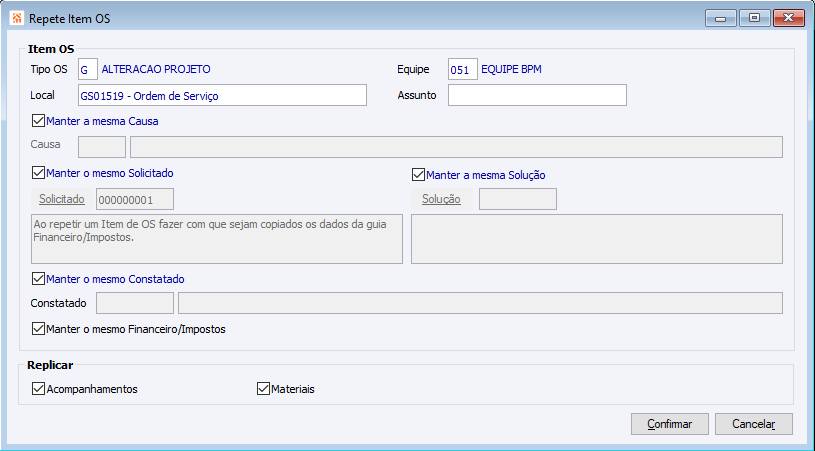Toggle Manter a mesma Solução checkbox
Viewport: 815px width, 451px height.
pyautogui.click(x=418, y=175)
